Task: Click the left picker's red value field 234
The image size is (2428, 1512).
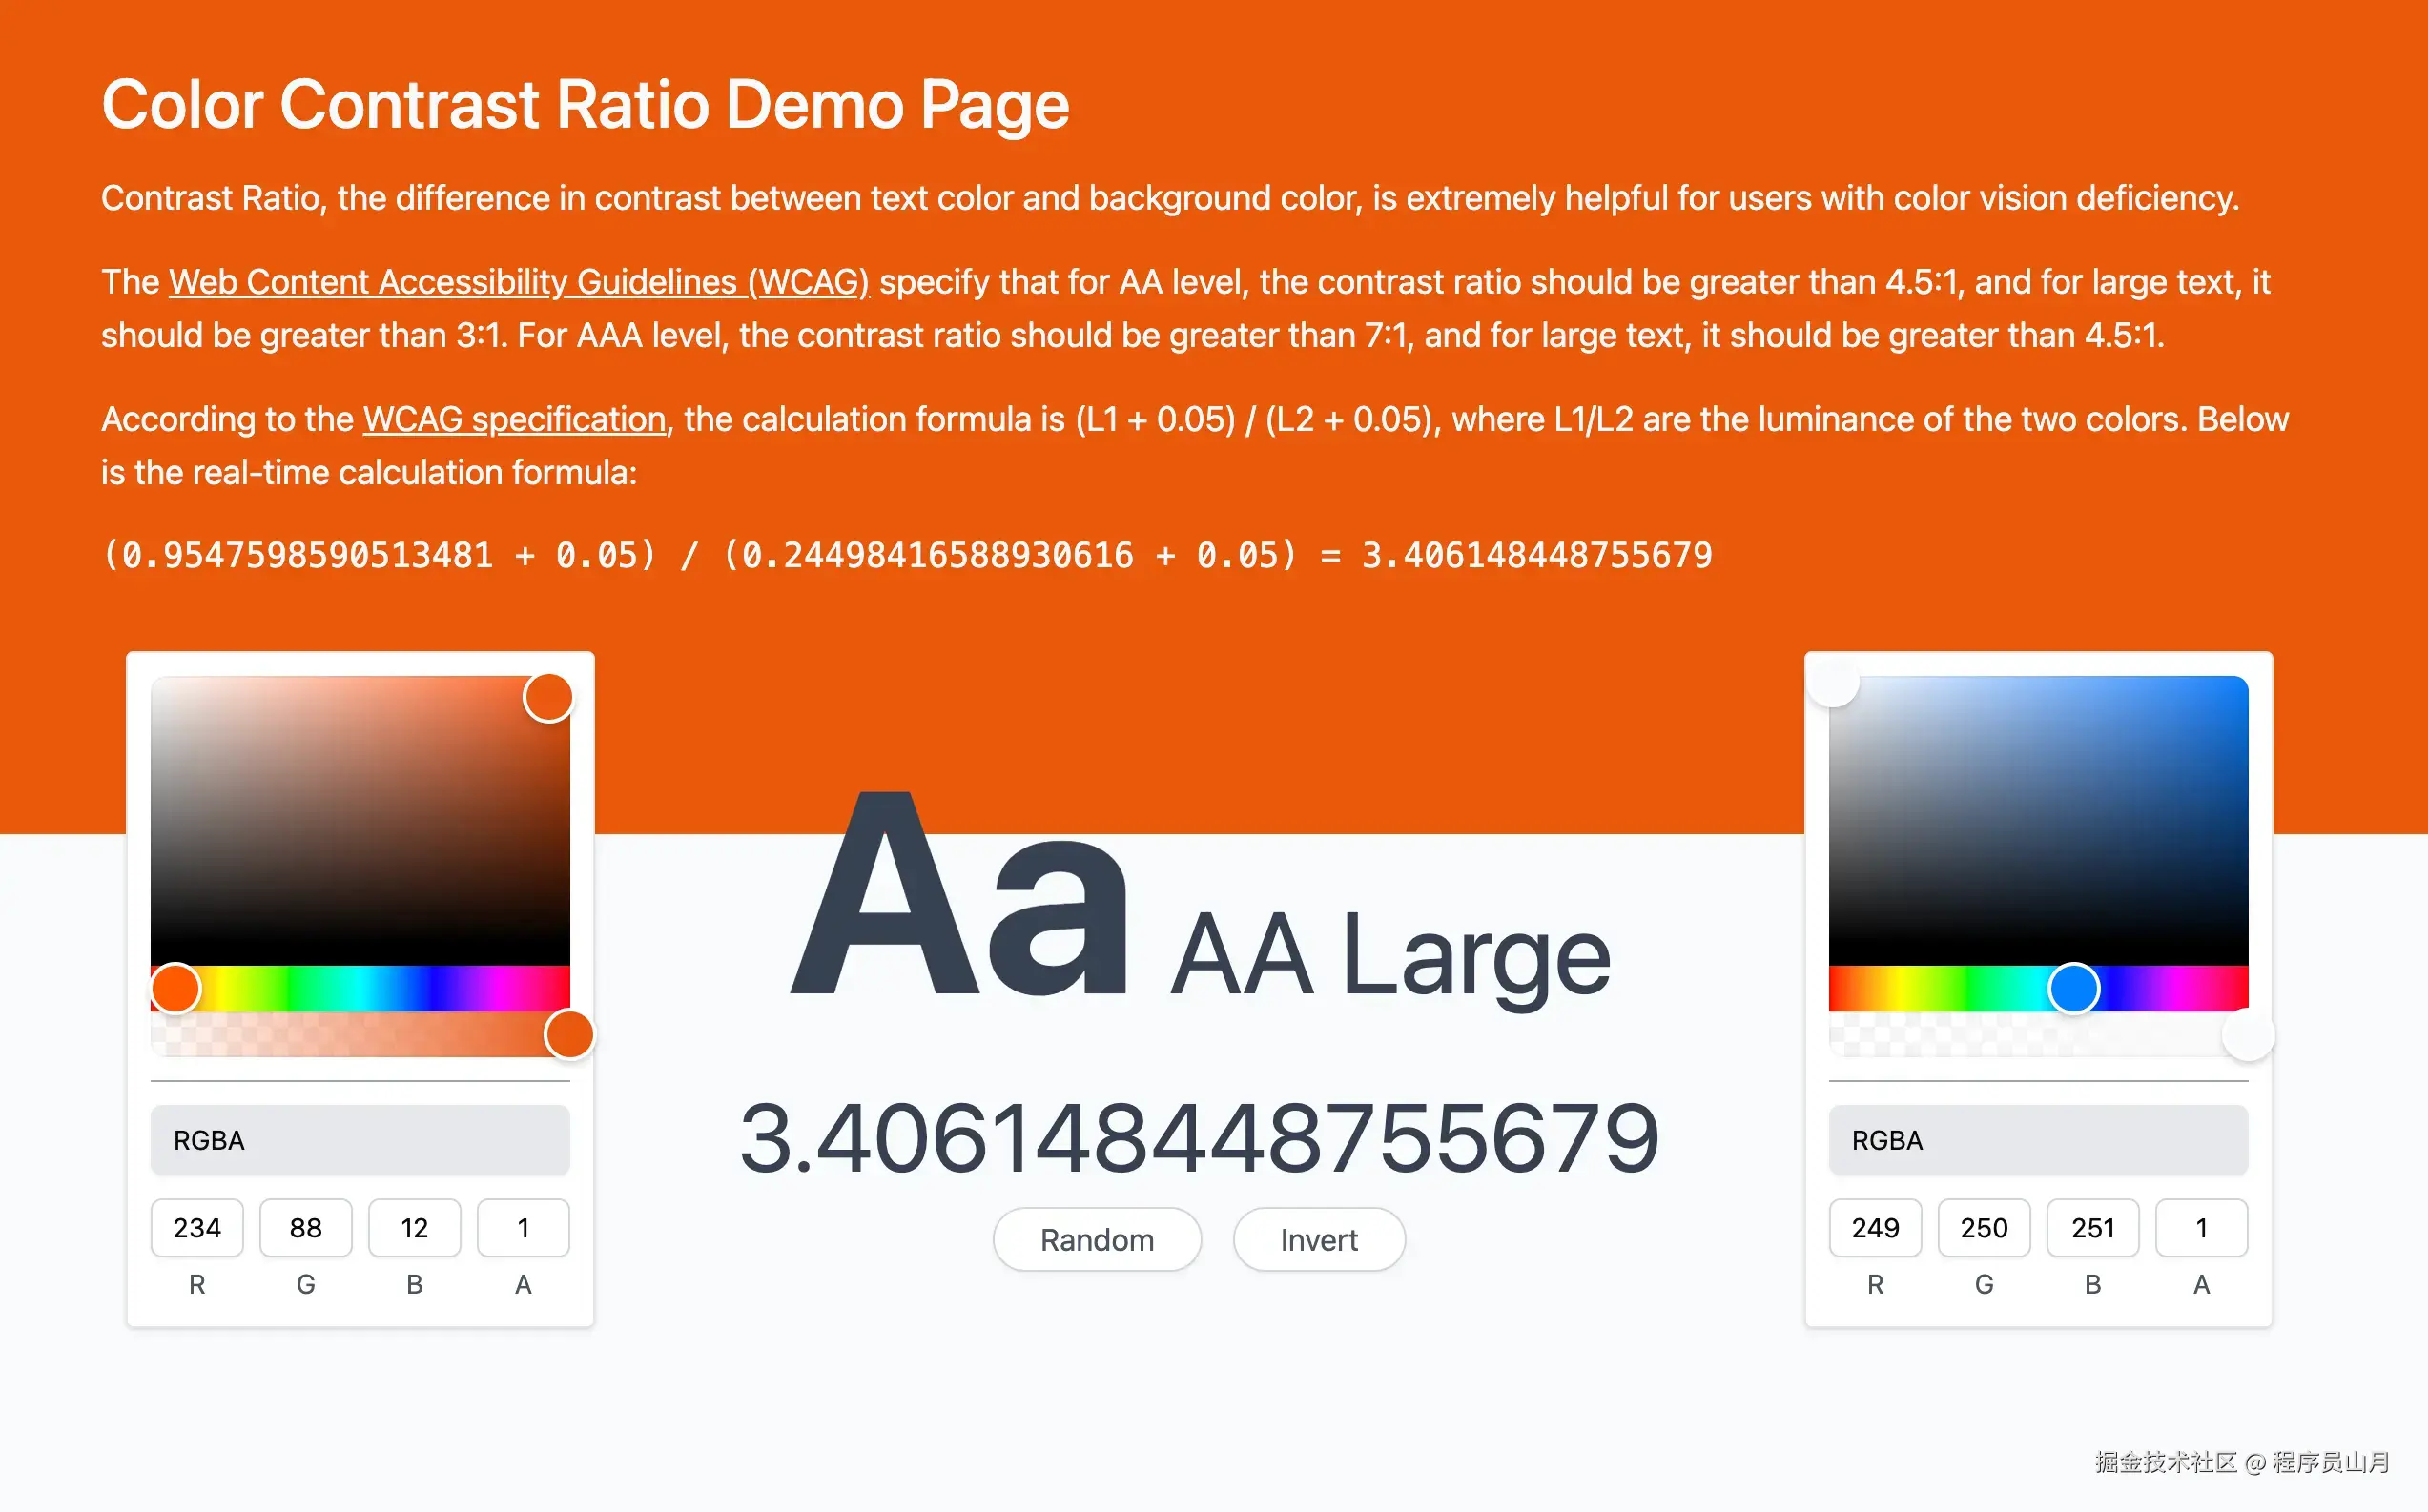Action: click(x=197, y=1227)
